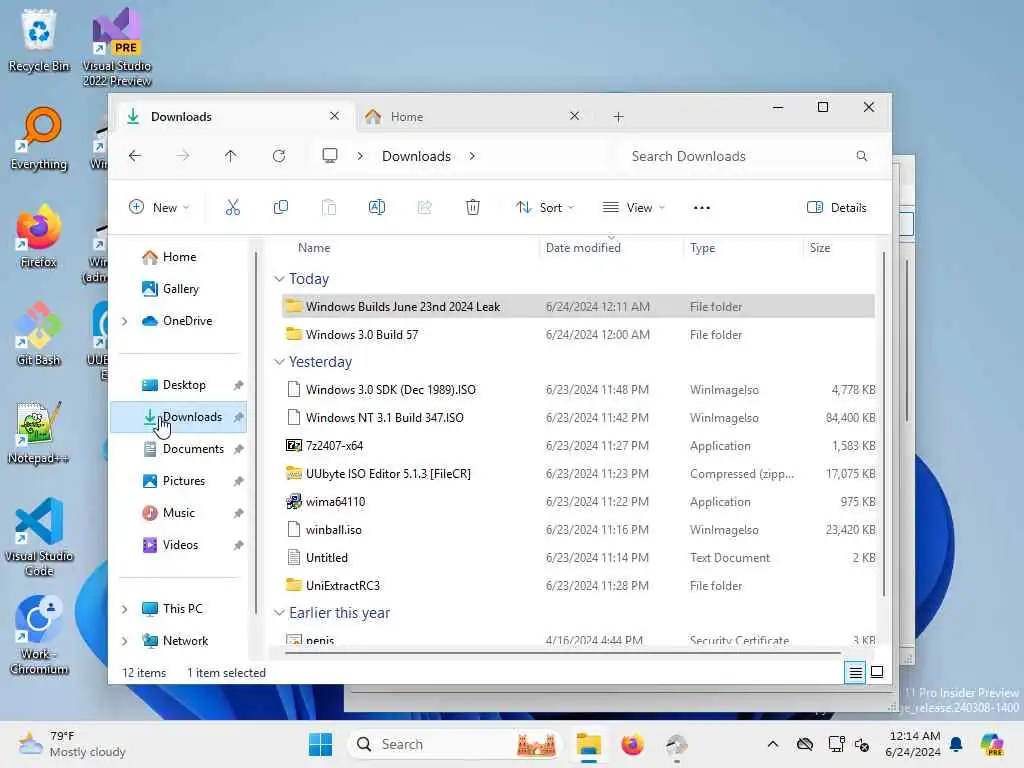The image size is (1024, 768).
Task: Select Gallery in navigation pane
Action: 180,289
